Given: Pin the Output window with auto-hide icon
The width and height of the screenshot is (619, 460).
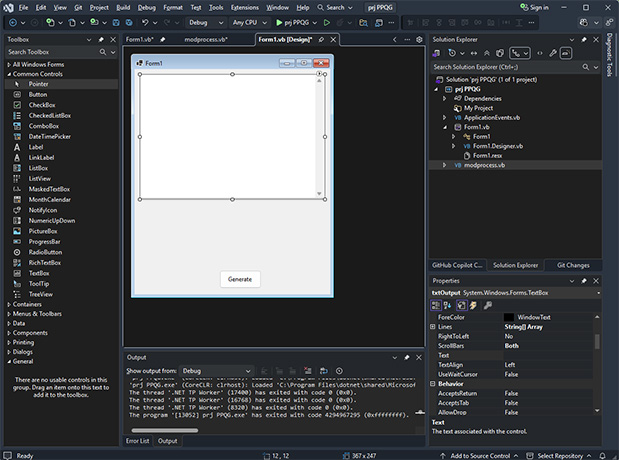Looking at the screenshot, I should (x=407, y=356).
